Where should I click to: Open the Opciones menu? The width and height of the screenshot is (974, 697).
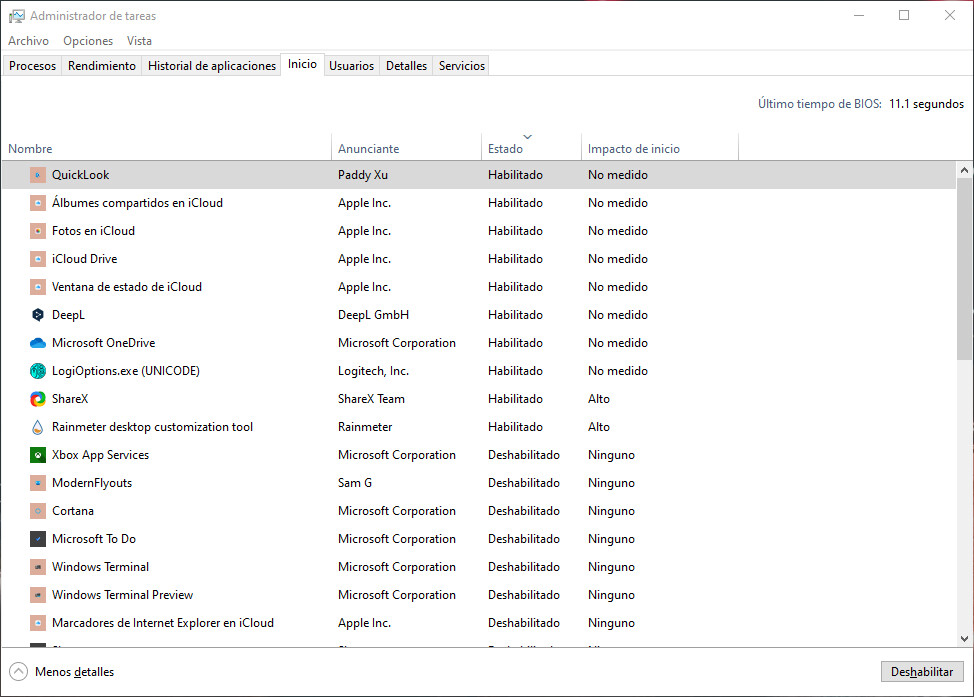tap(88, 41)
